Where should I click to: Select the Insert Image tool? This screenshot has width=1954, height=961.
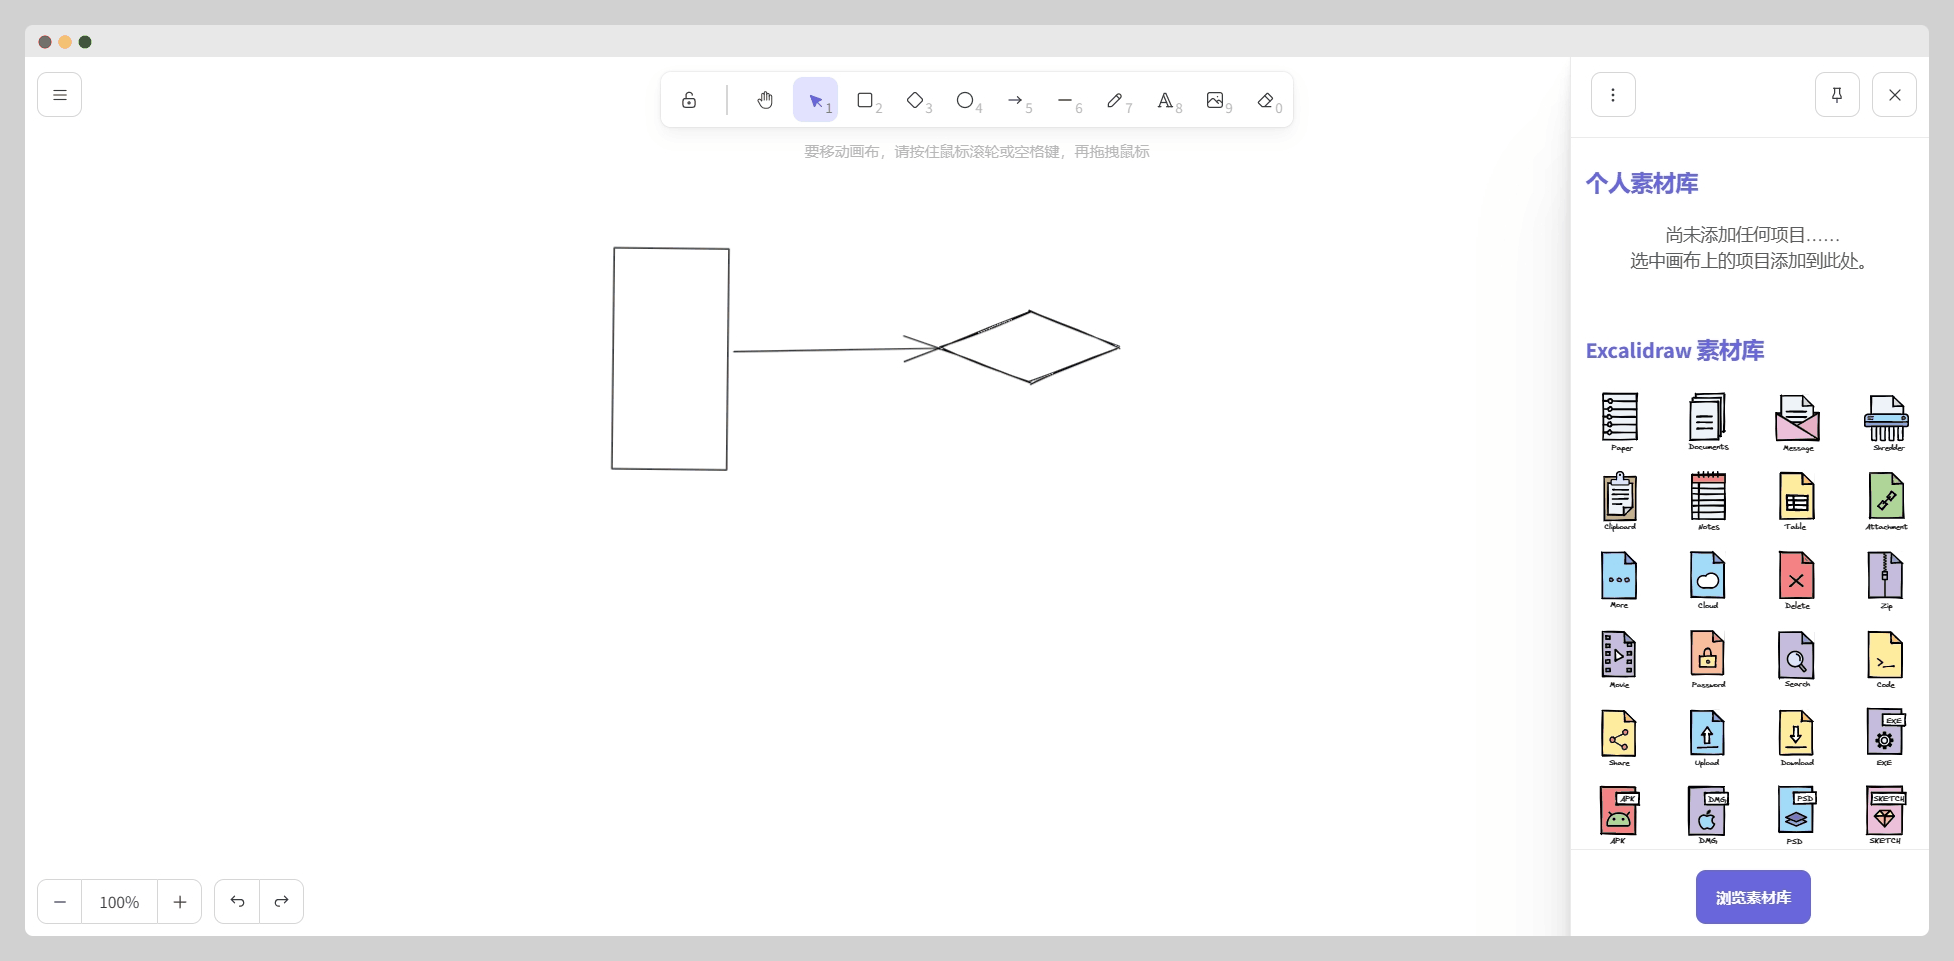(x=1215, y=100)
